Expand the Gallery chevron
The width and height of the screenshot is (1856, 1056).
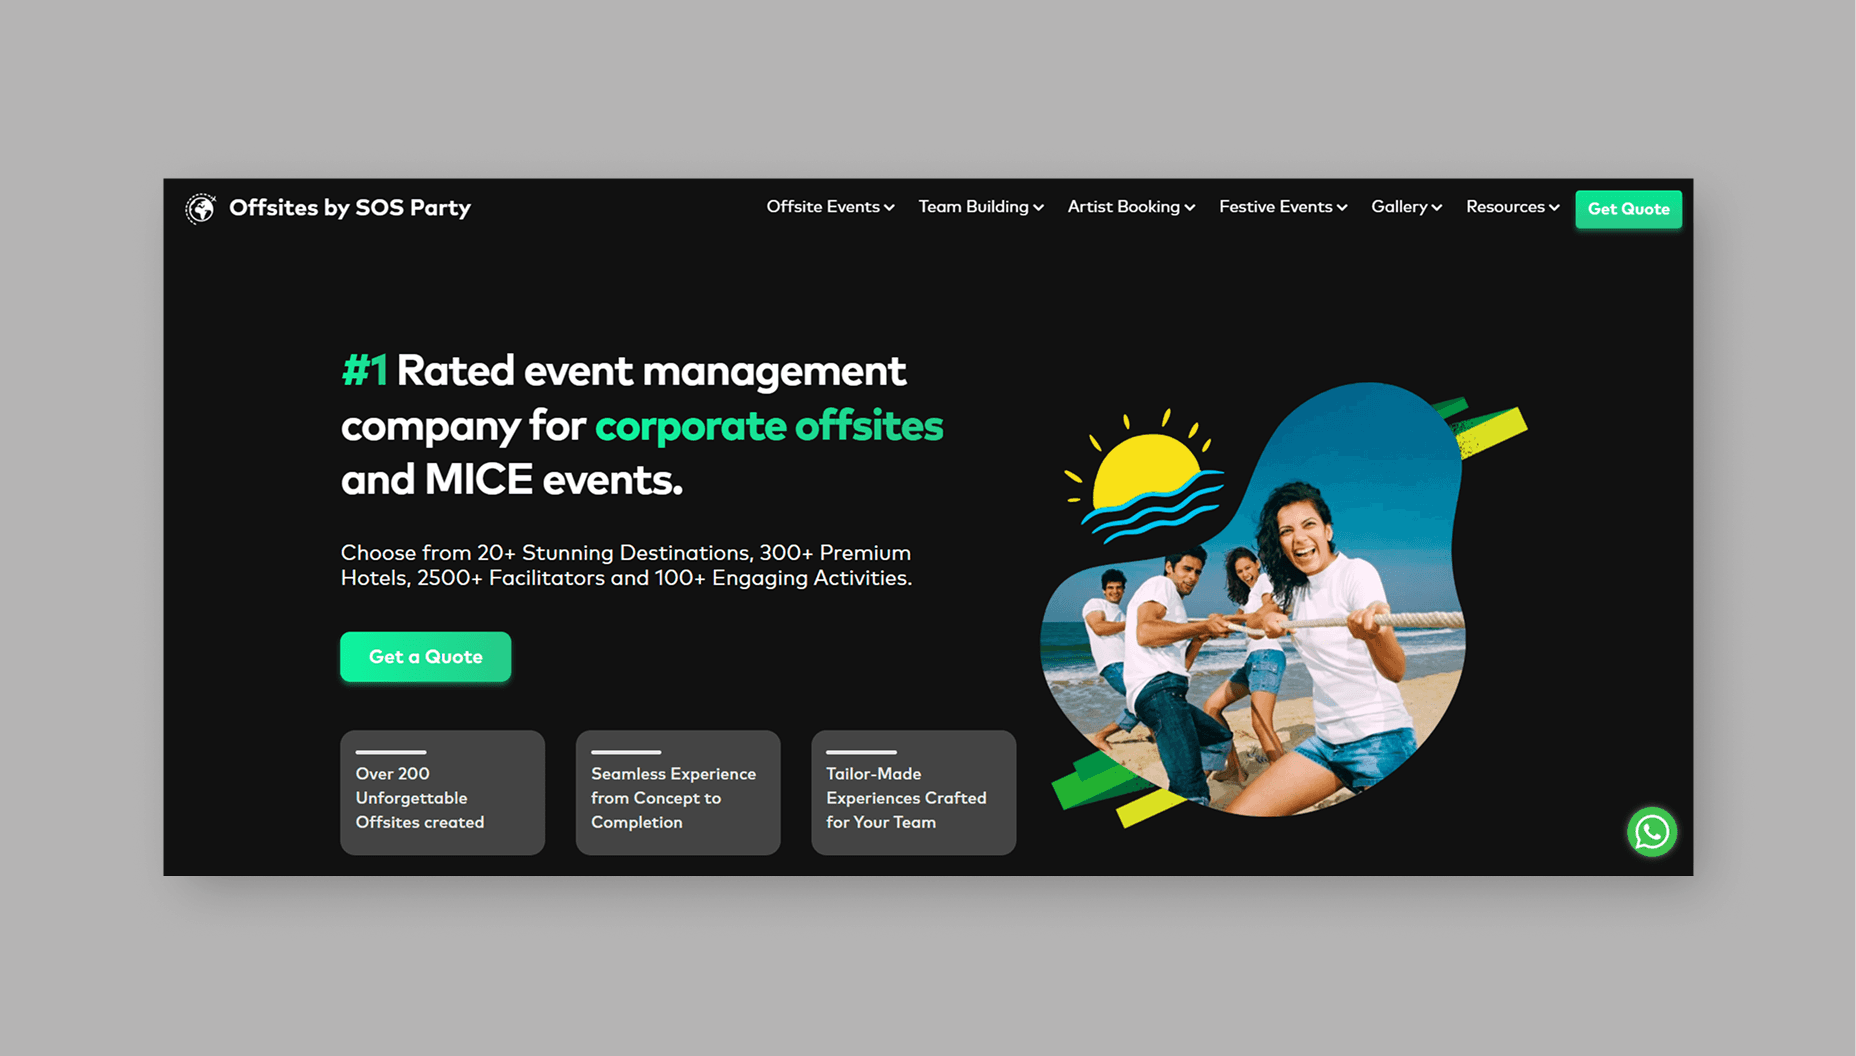tap(1437, 208)
